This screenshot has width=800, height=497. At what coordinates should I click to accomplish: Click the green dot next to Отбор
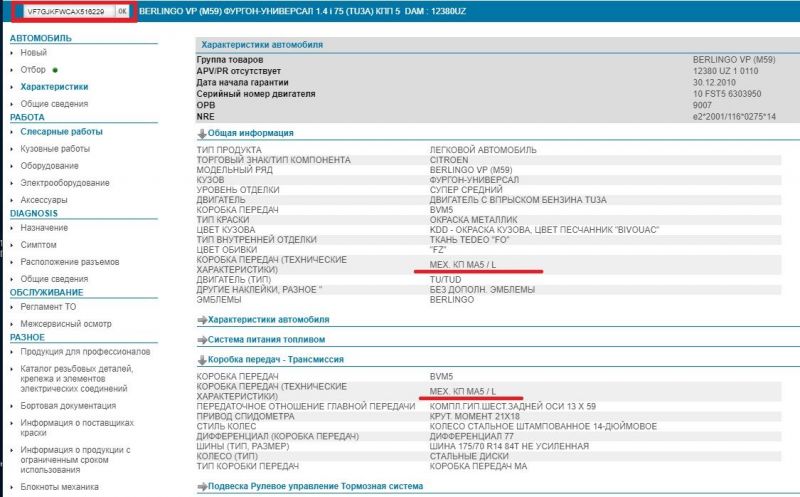pyautogui.click(x=55, y=70)
